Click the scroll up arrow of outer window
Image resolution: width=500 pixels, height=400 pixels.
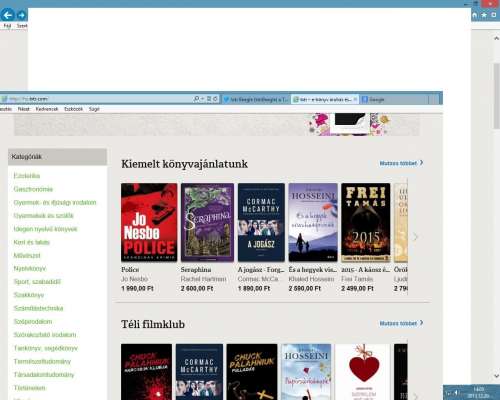tap(496, 38)
